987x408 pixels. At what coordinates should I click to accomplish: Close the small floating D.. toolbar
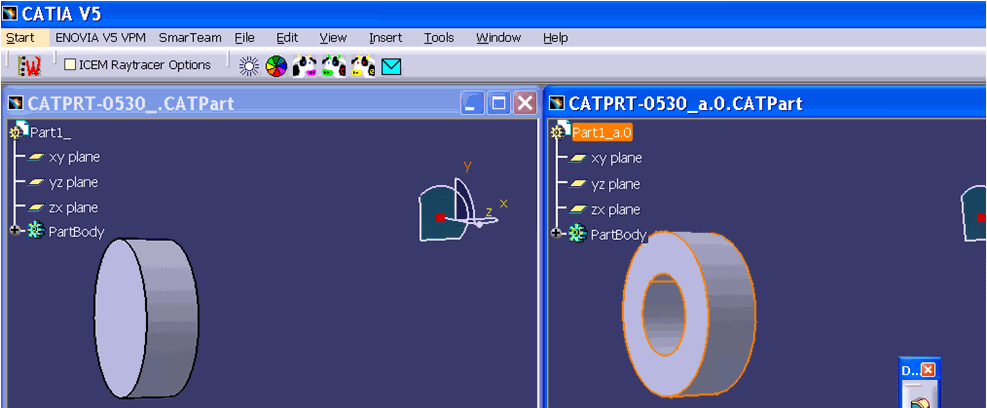coord(928,370)
